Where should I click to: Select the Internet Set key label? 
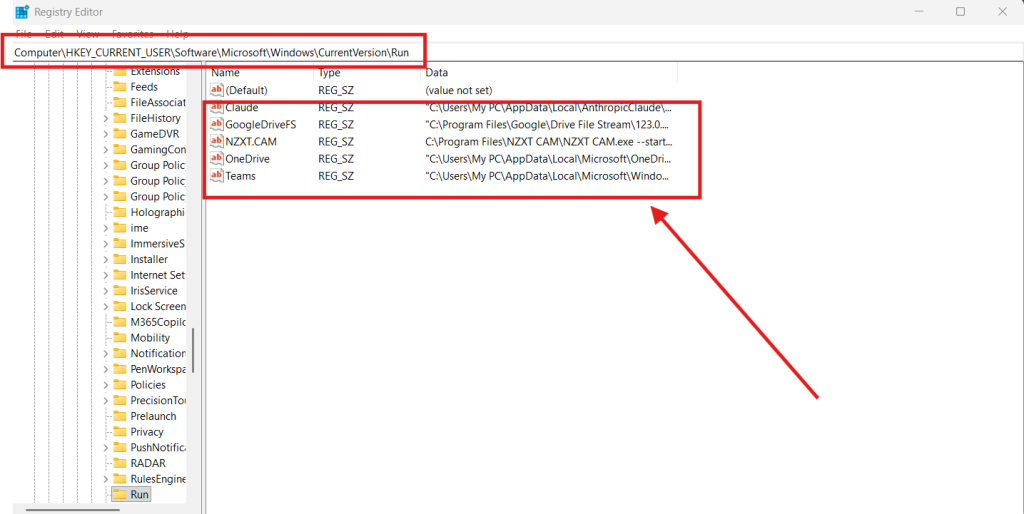158,275
